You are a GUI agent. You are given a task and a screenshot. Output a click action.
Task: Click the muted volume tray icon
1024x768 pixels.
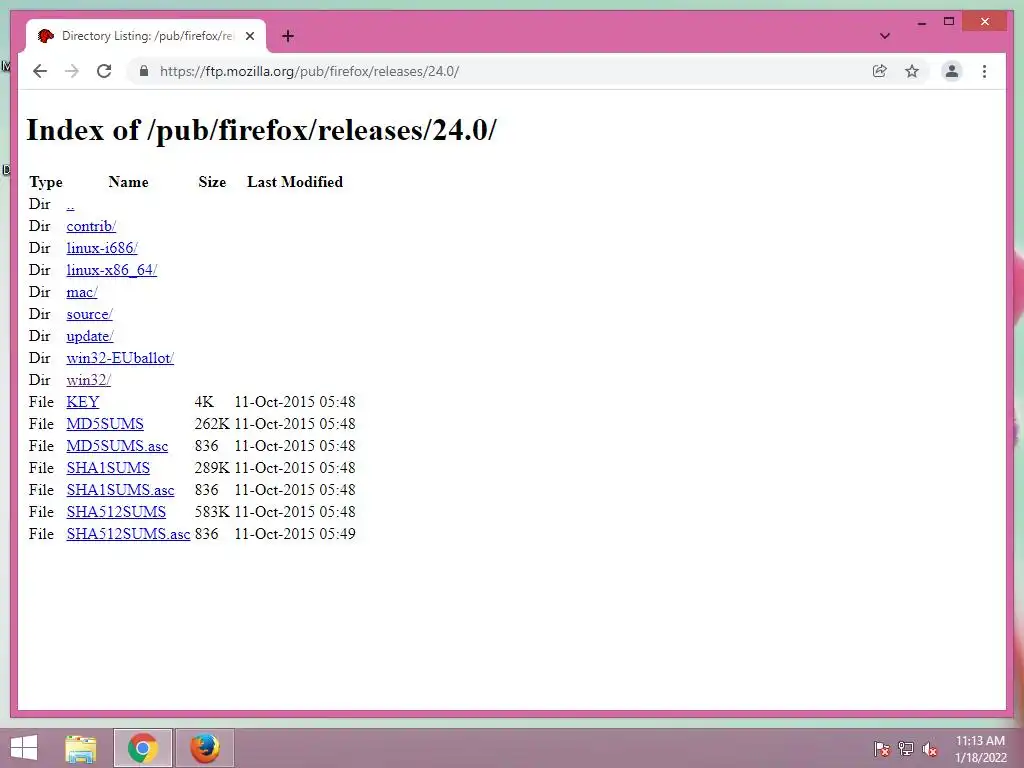coord(930,749)
